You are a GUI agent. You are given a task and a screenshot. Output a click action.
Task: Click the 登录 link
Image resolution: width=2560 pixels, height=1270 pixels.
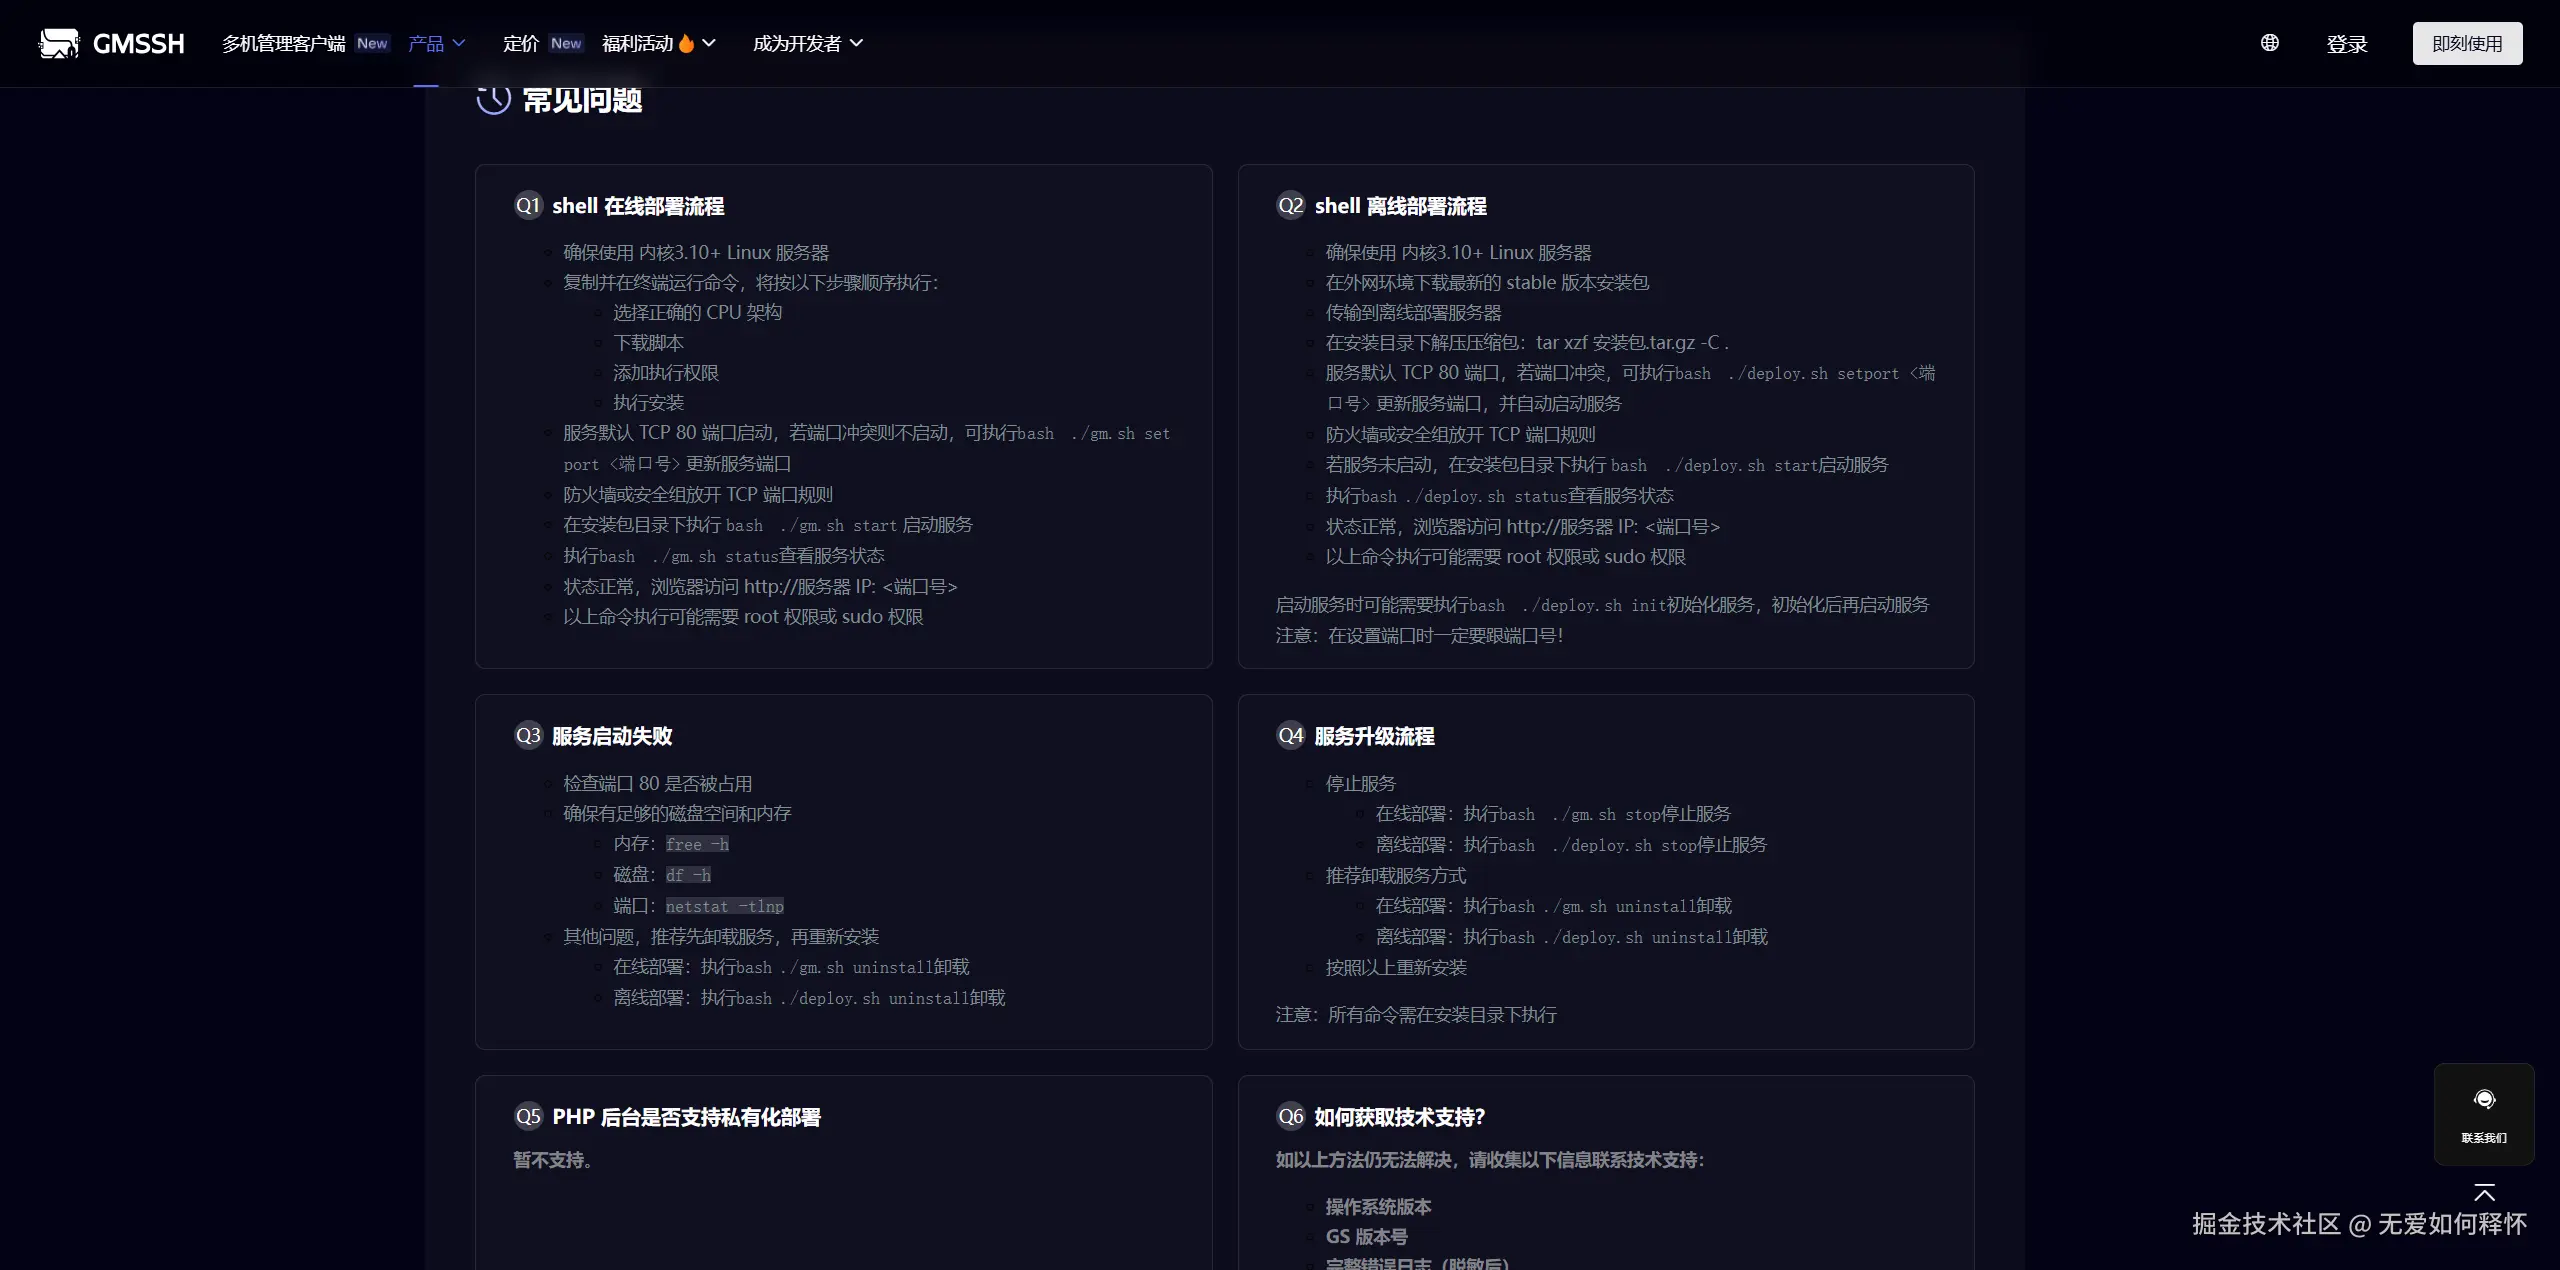[2346, 44]
